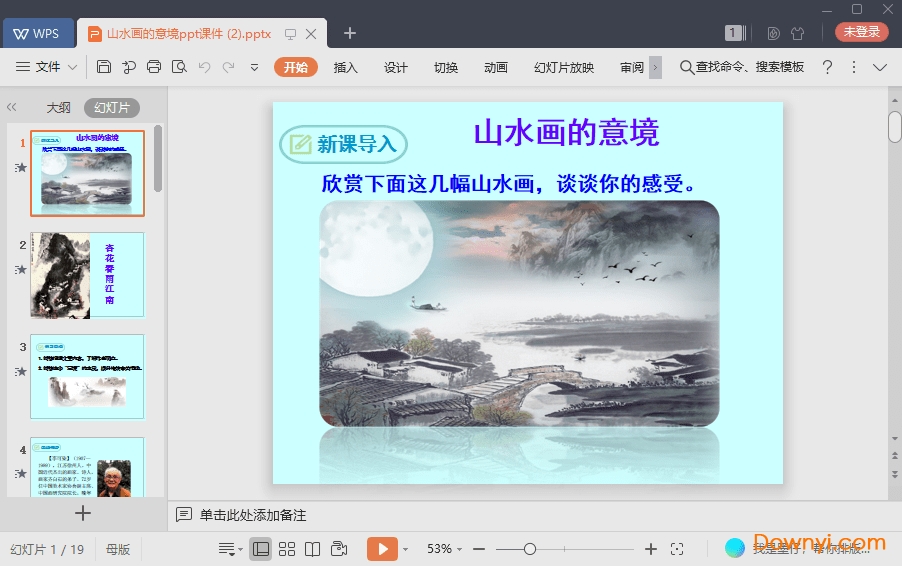Screen dimensions: 902x566
Task: Select the 切换 ribbon tab
Action: point(446,67)
